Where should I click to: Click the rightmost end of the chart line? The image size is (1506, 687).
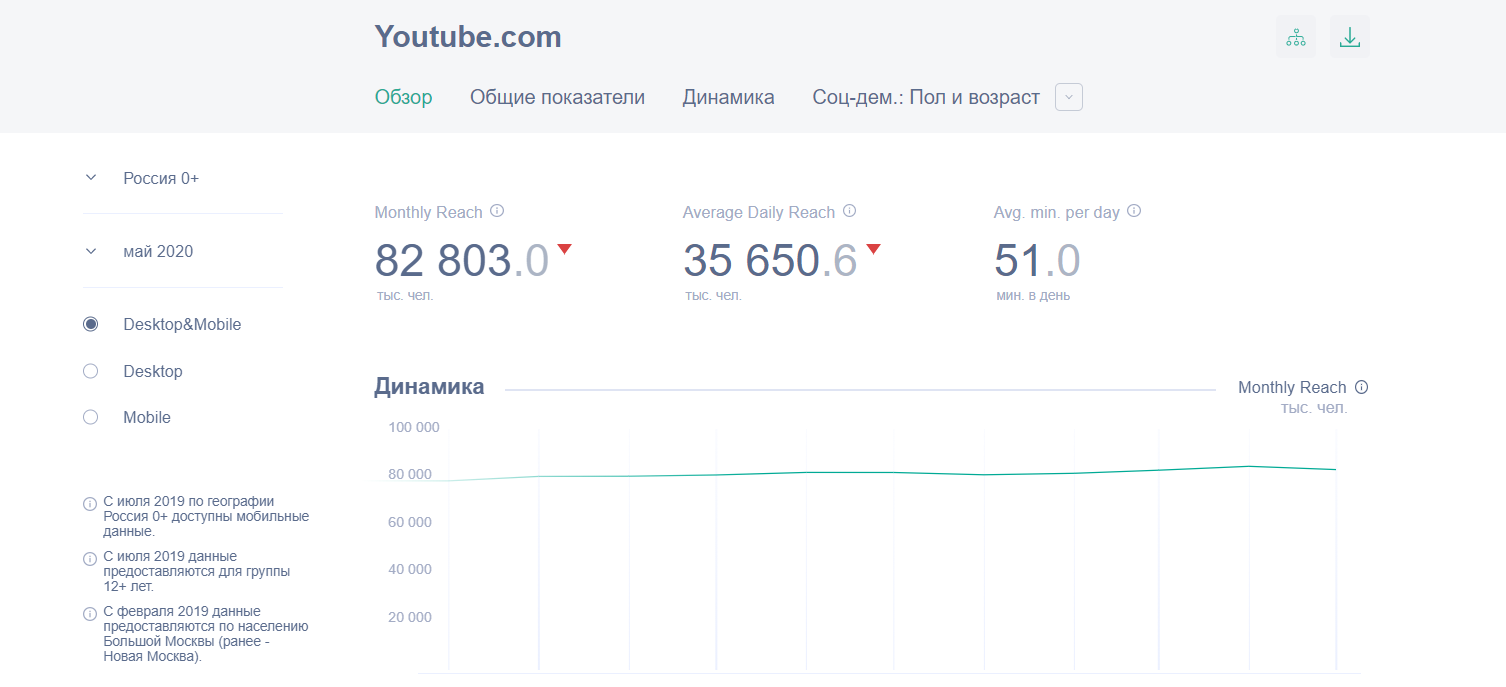tap(1335, 469)
